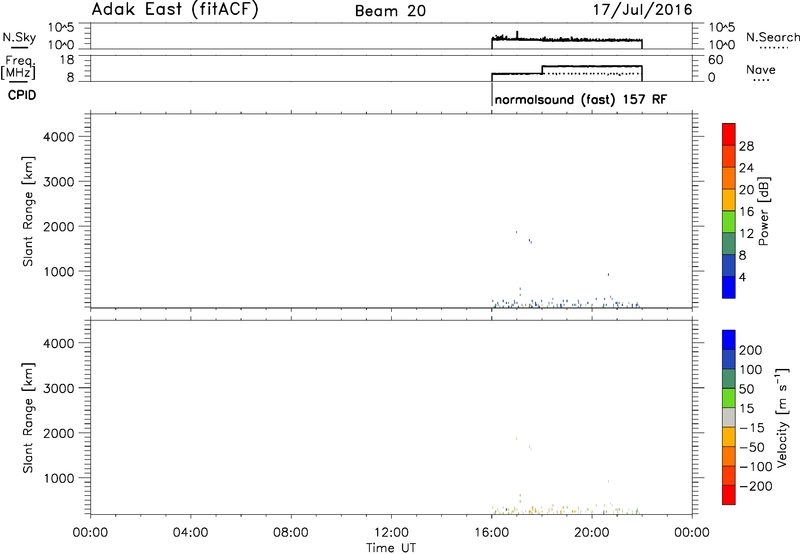
Task: Click the '200' label on the velocity colorbar
Action: click(751, 350)
